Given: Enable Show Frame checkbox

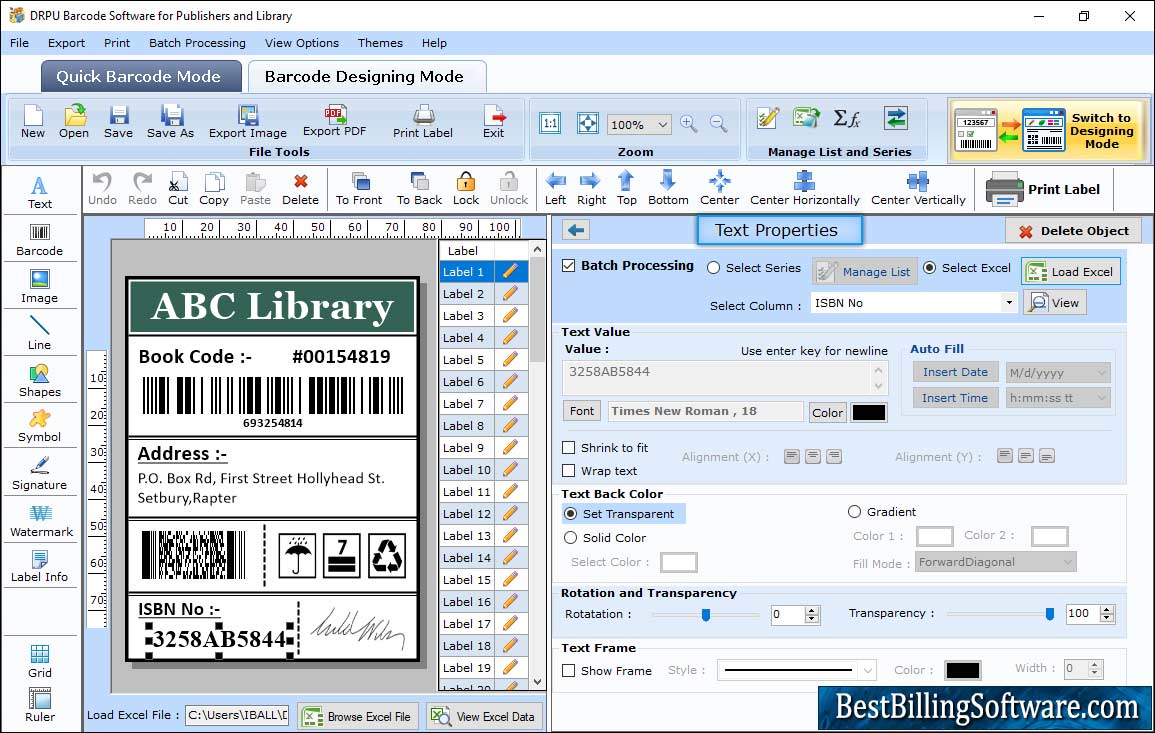Looking at the screenshot, I should point(569,670).
